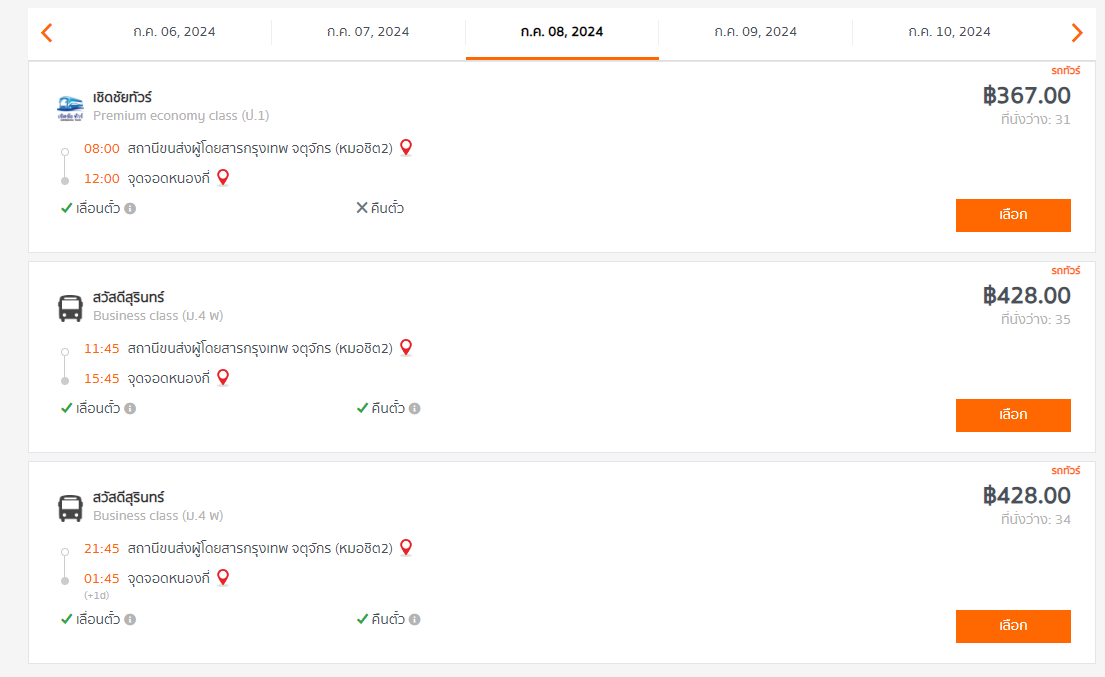This screenshot has width=1105, height=677.
Task: Open map pin for 01:45 Nong Ki arrival
Action: (x=223, y=578)
